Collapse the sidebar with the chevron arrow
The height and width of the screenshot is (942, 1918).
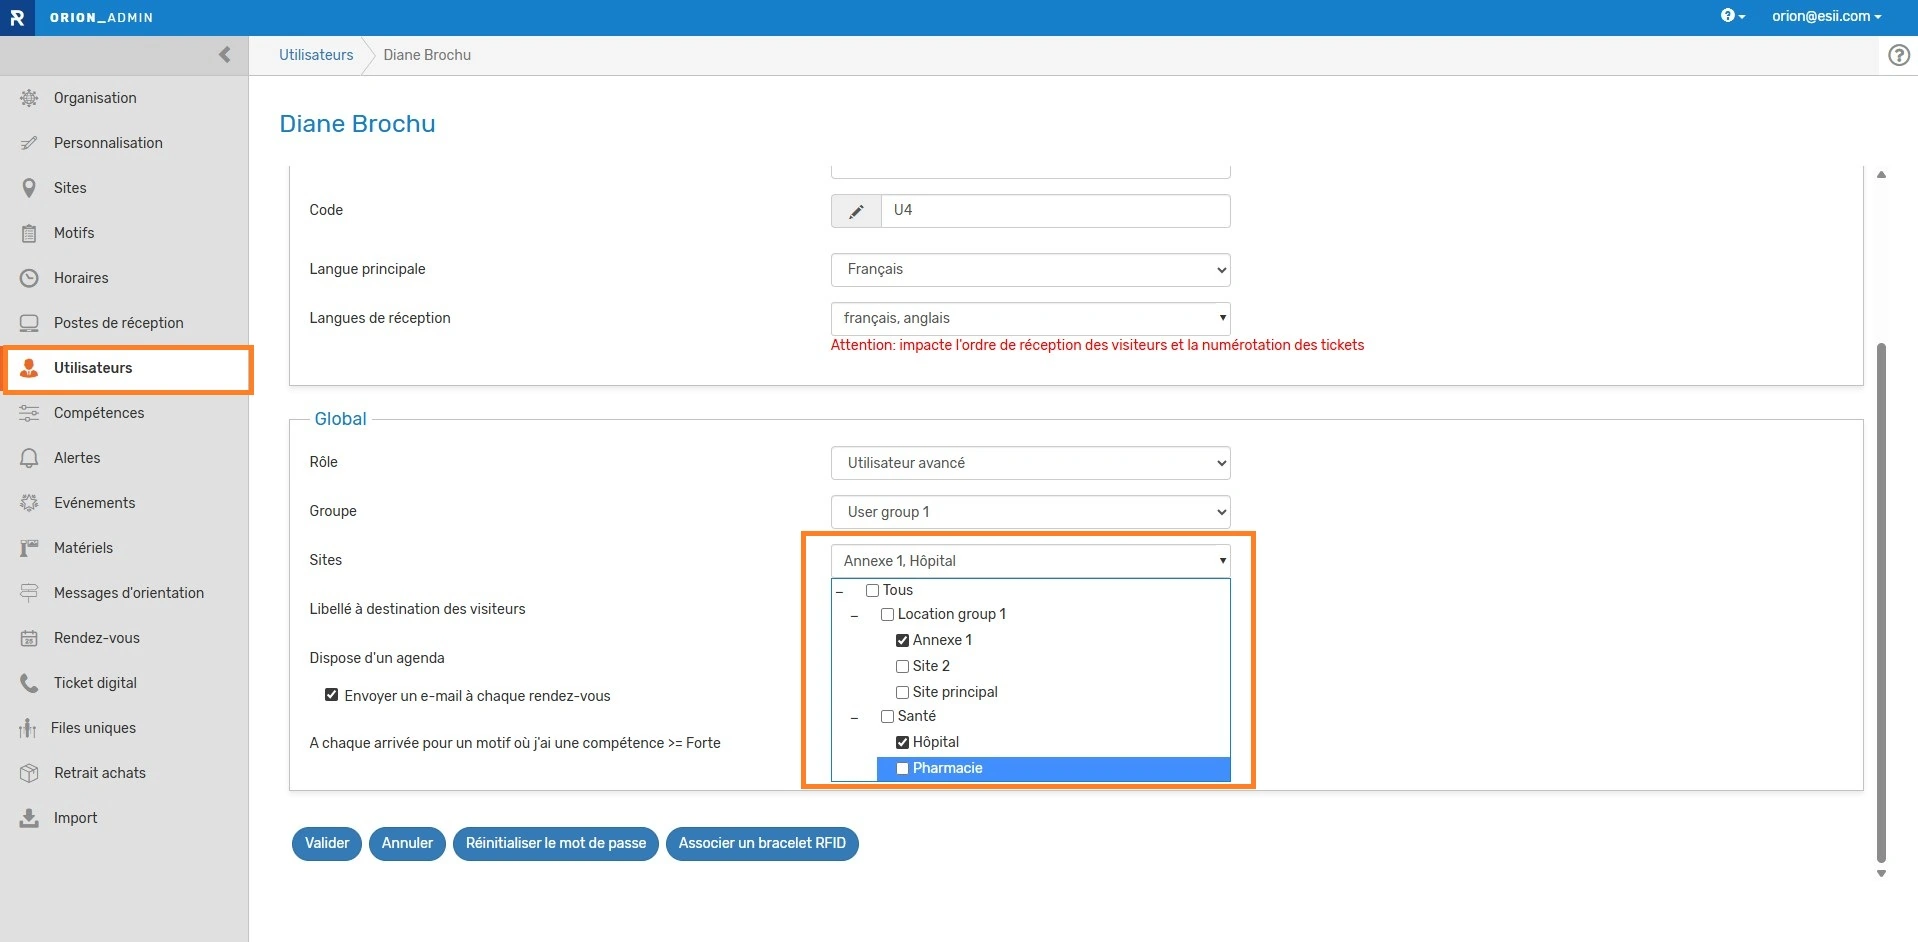click(224, 55)
